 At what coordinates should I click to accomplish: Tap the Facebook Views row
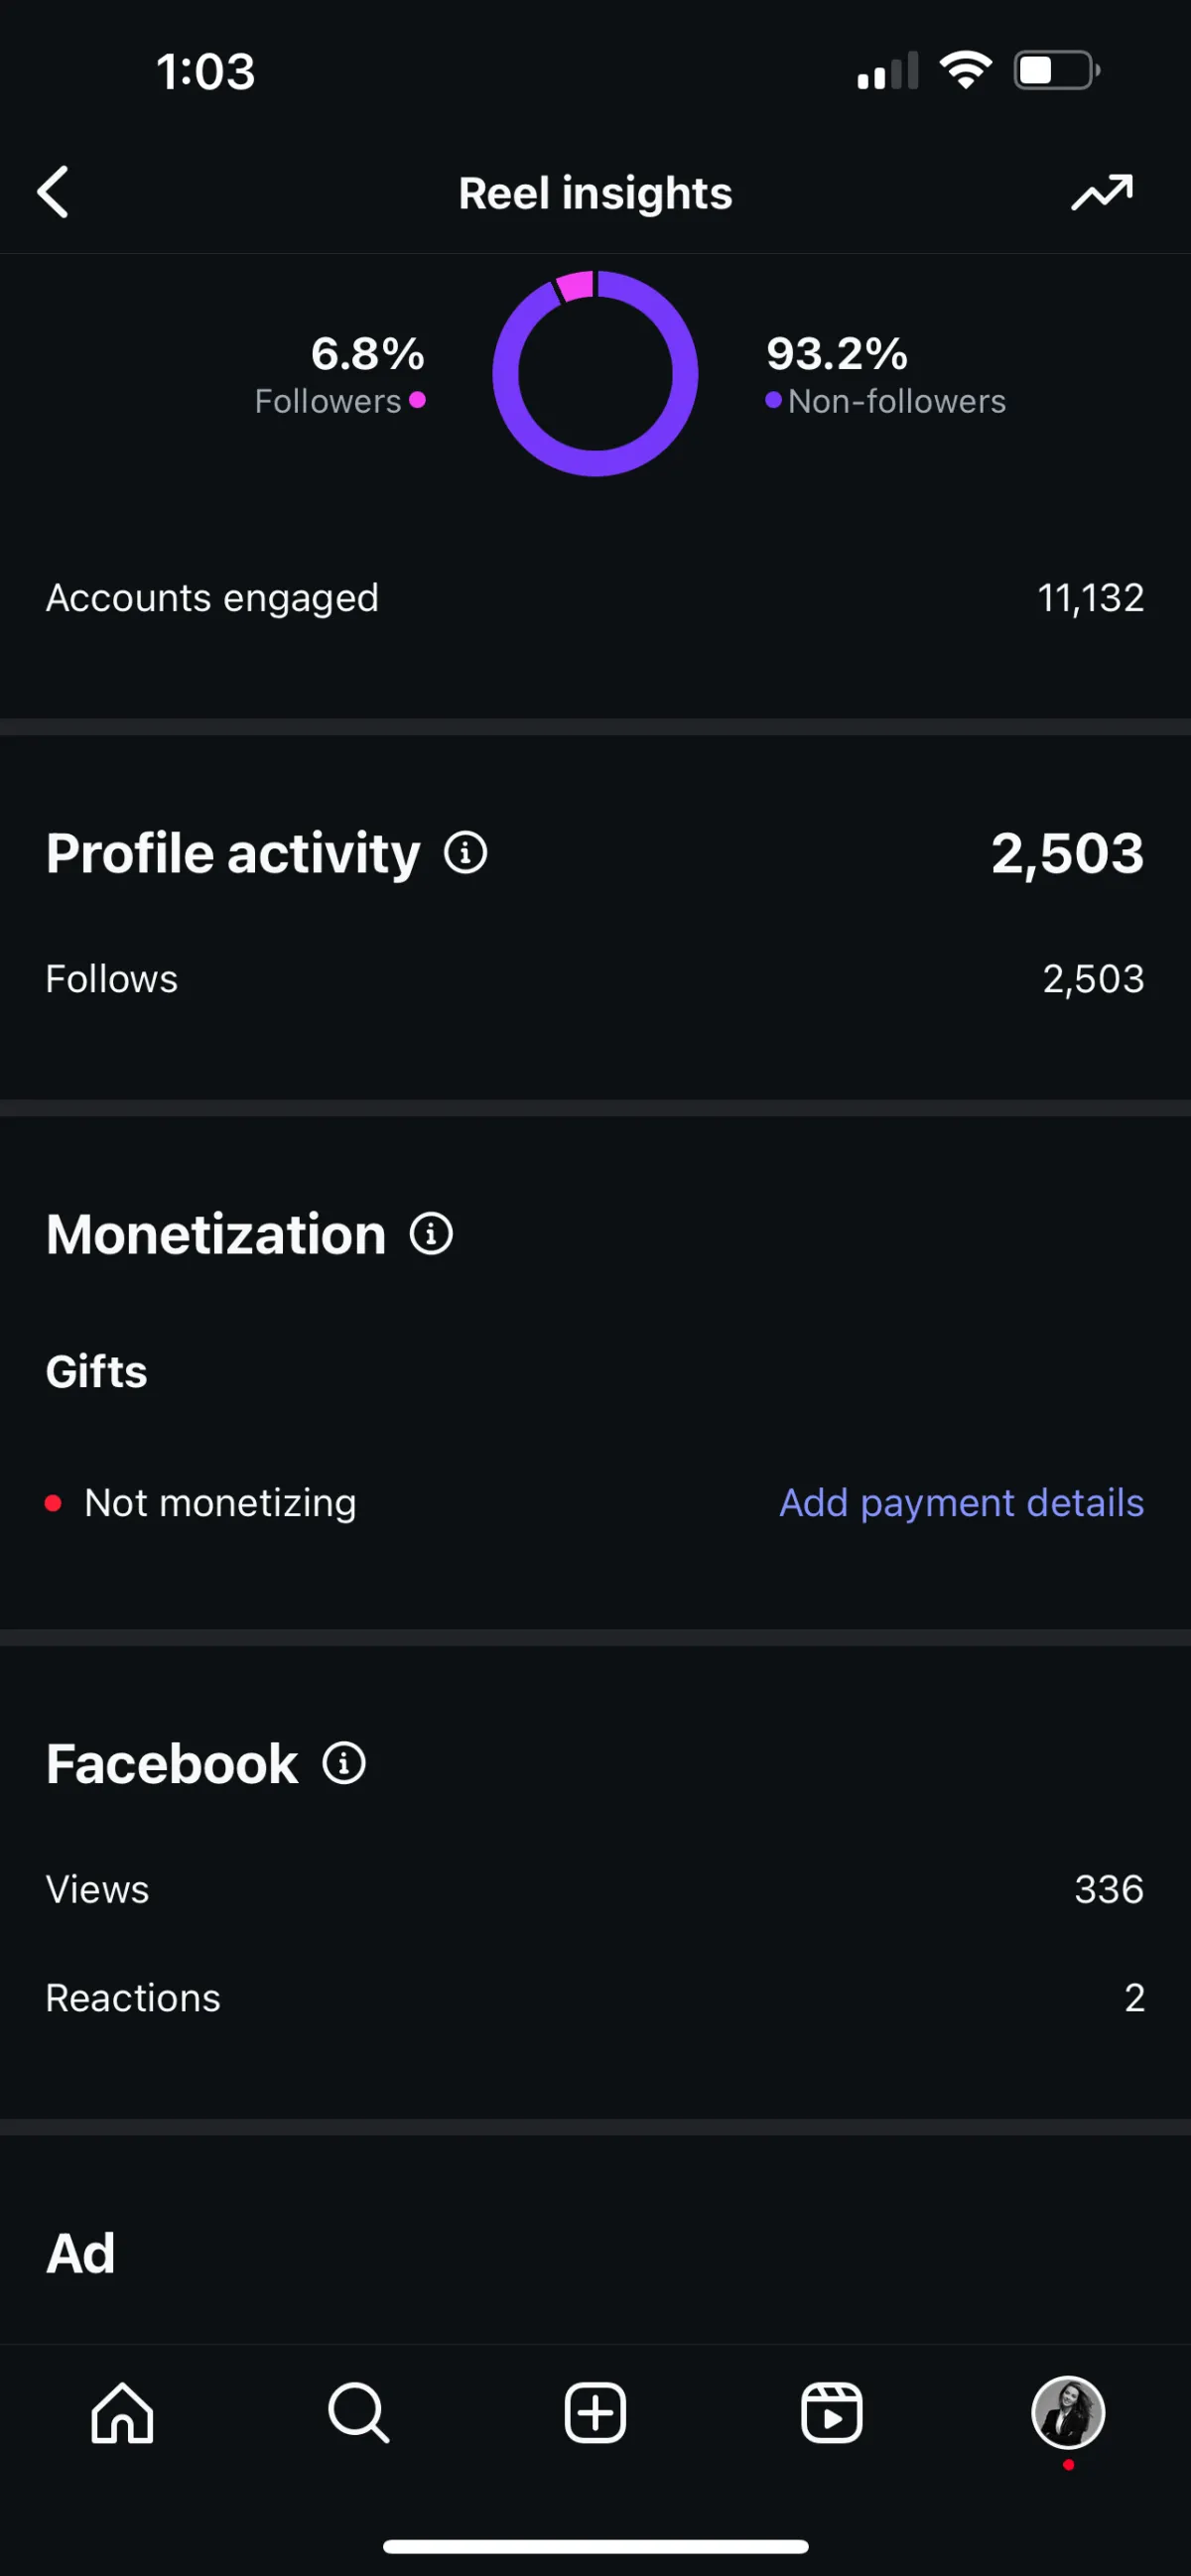[x=595, y=1889]
